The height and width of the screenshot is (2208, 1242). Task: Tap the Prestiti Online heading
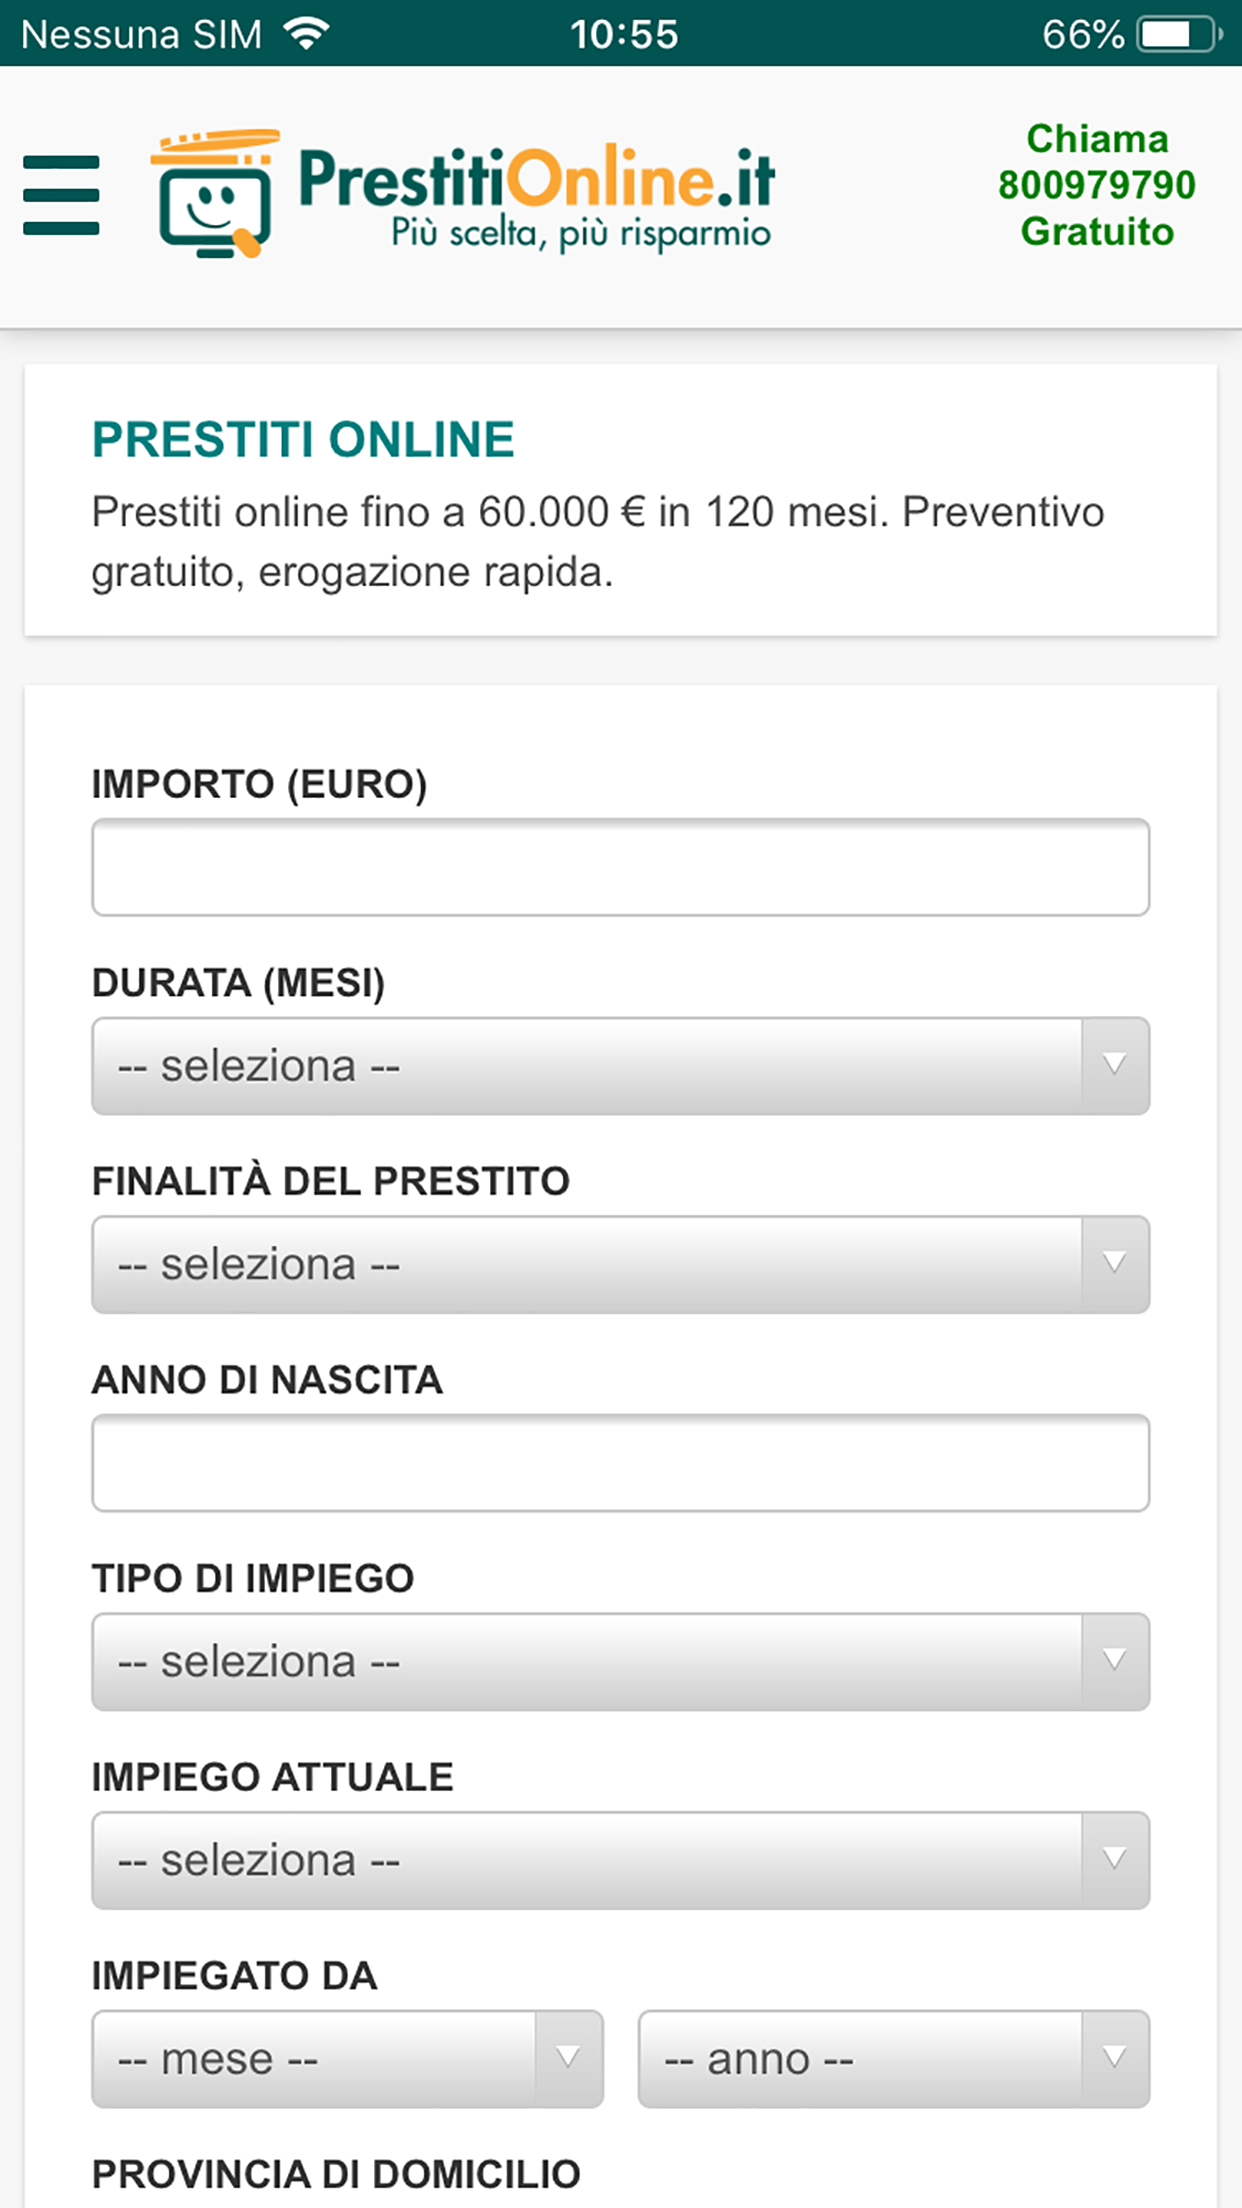(303, 440)
